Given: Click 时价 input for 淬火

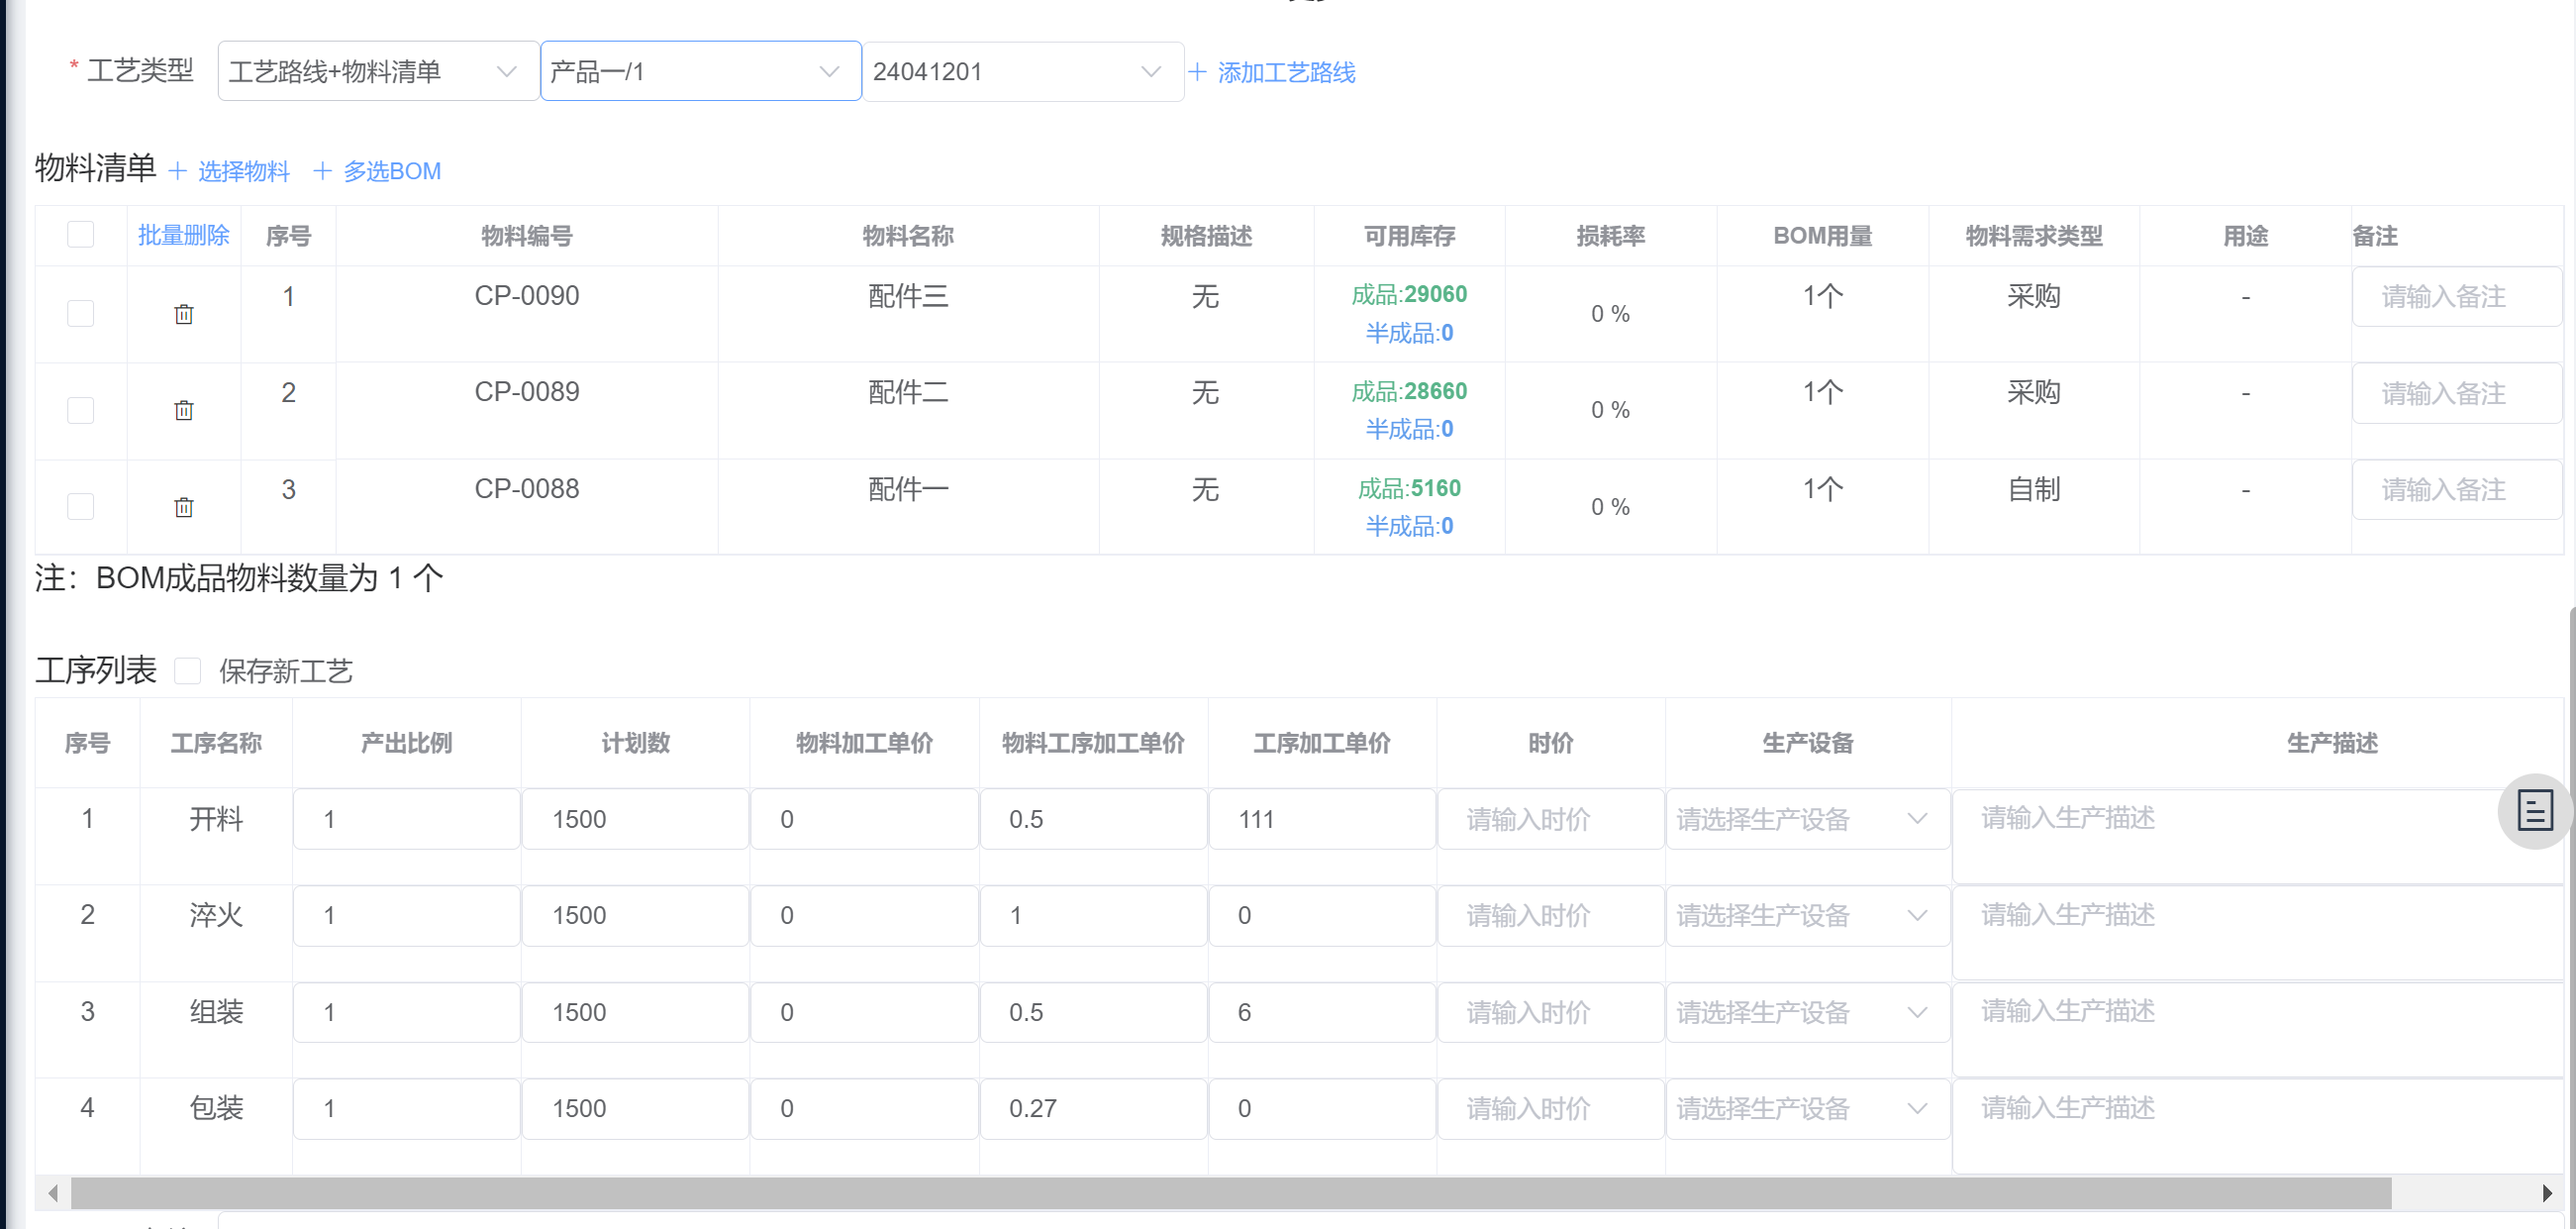Looking at the screenshot, I should [x=1550, y=915].
